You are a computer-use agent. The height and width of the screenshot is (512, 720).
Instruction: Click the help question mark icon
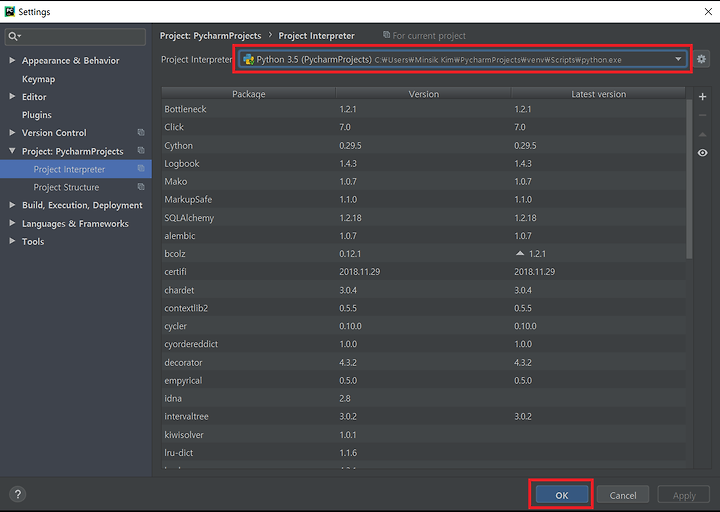17,494
